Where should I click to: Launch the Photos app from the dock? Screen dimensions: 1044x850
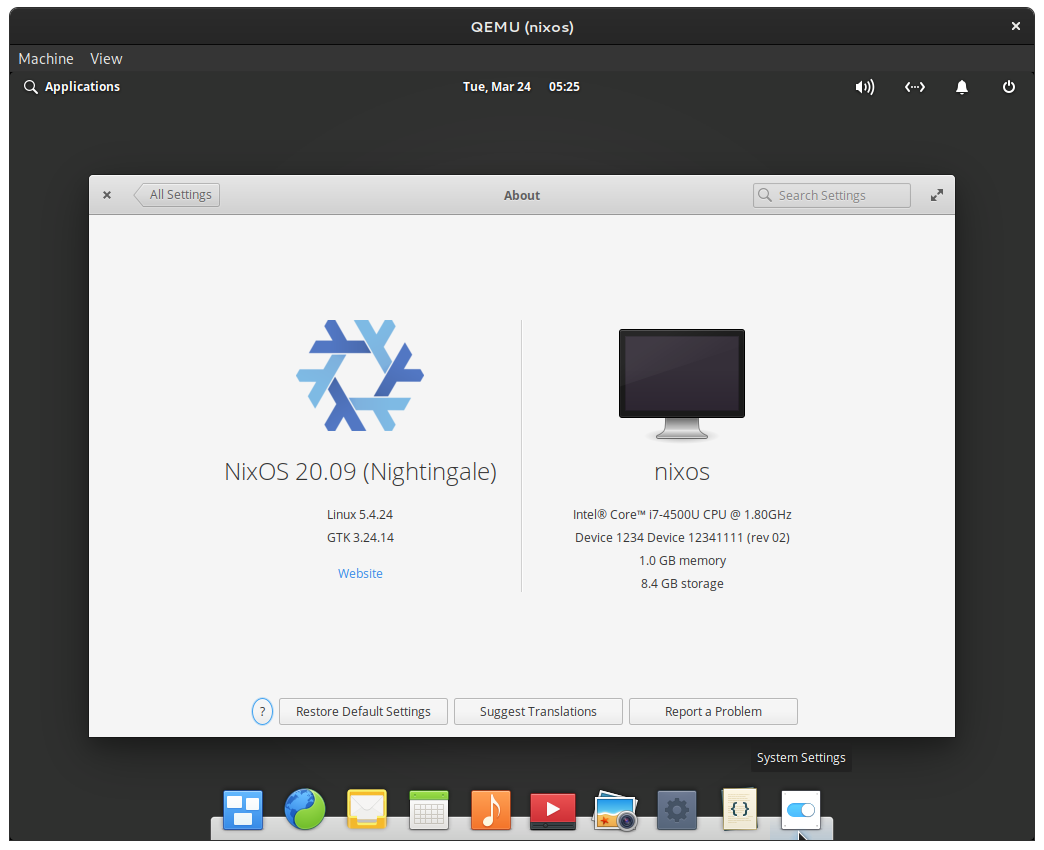615,810
